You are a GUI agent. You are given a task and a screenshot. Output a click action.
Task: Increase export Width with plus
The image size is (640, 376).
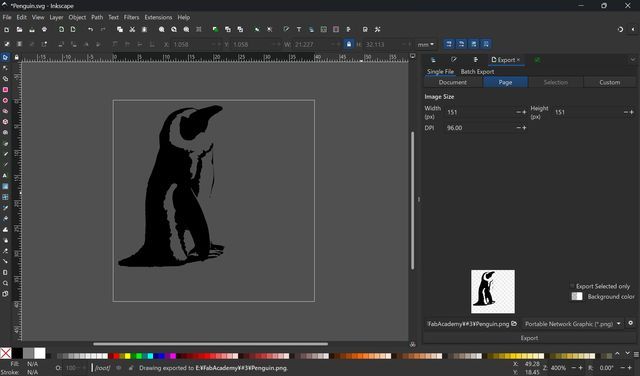coord(524,112)
